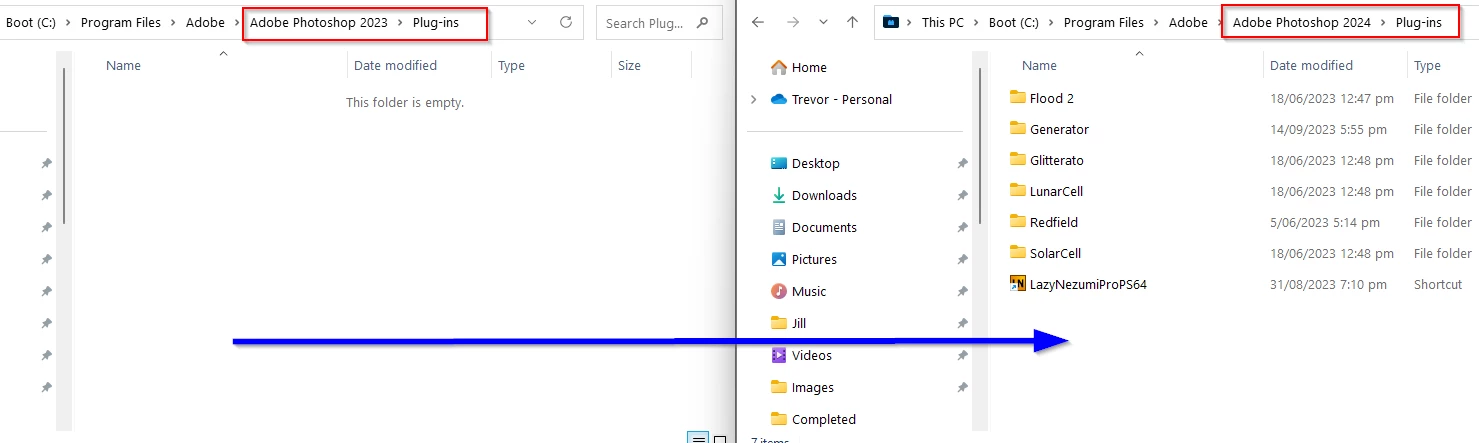Screen dimensions: 1479x443
Task: Go up one folder level arrow
Action: [x=852, y=22]
